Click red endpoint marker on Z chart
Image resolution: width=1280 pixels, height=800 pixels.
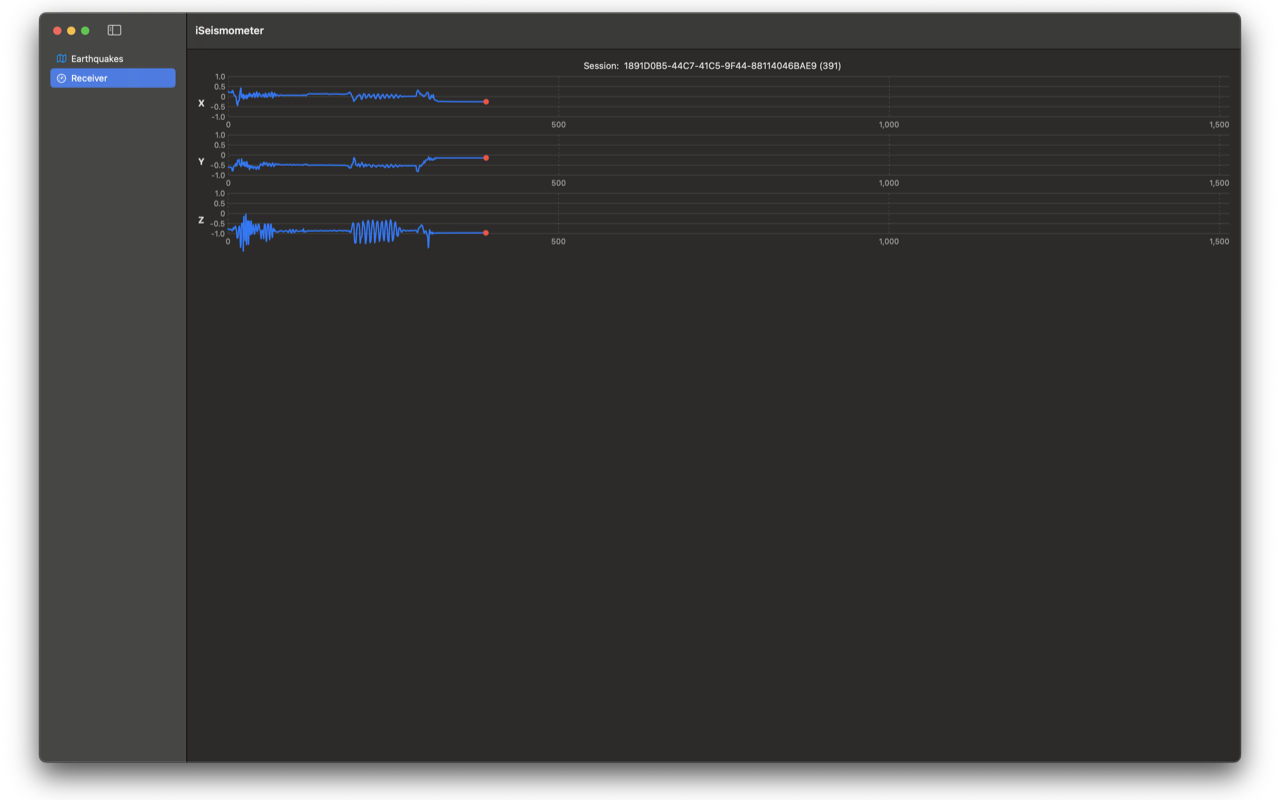[x=486, y=233]
